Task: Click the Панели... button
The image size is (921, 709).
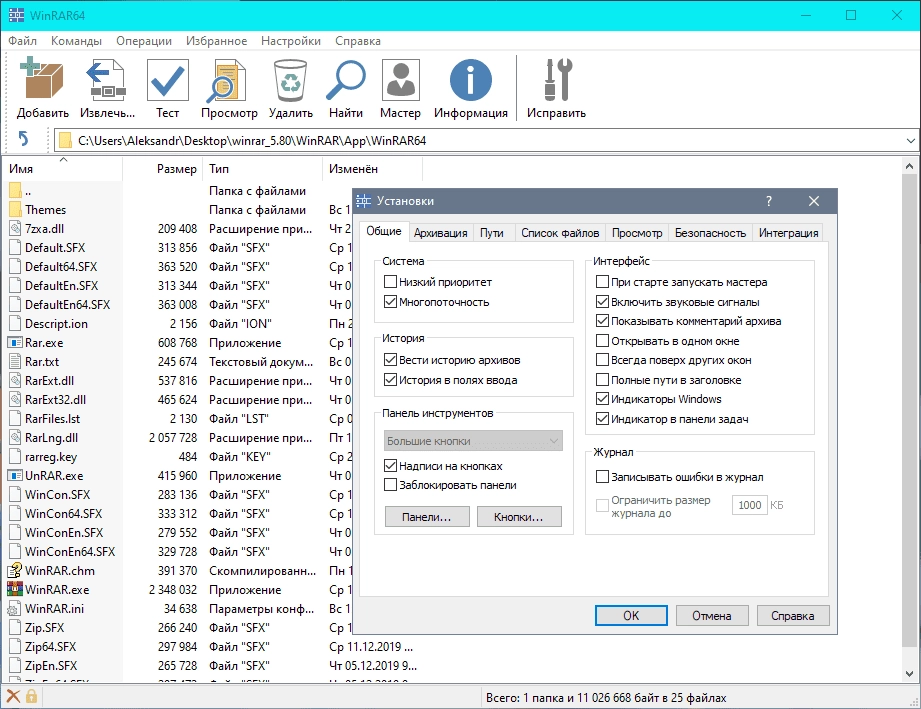Action: click(427, 517)
